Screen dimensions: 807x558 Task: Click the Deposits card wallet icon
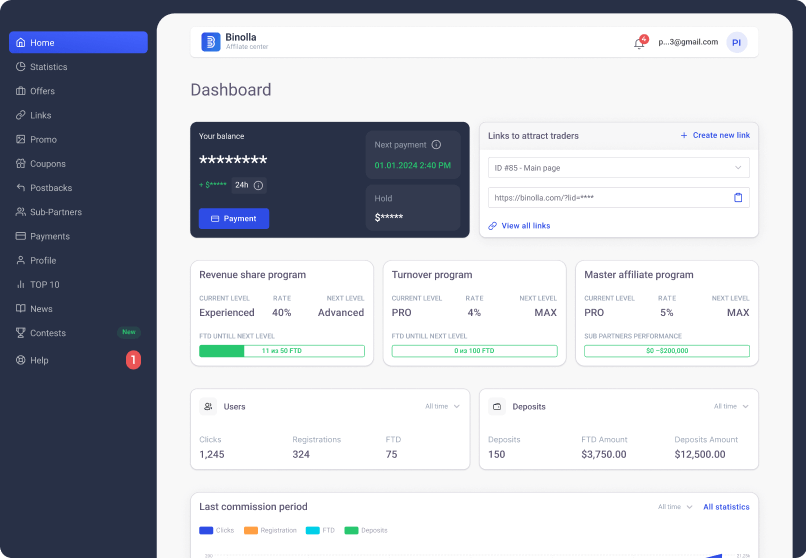coord(497,407)
